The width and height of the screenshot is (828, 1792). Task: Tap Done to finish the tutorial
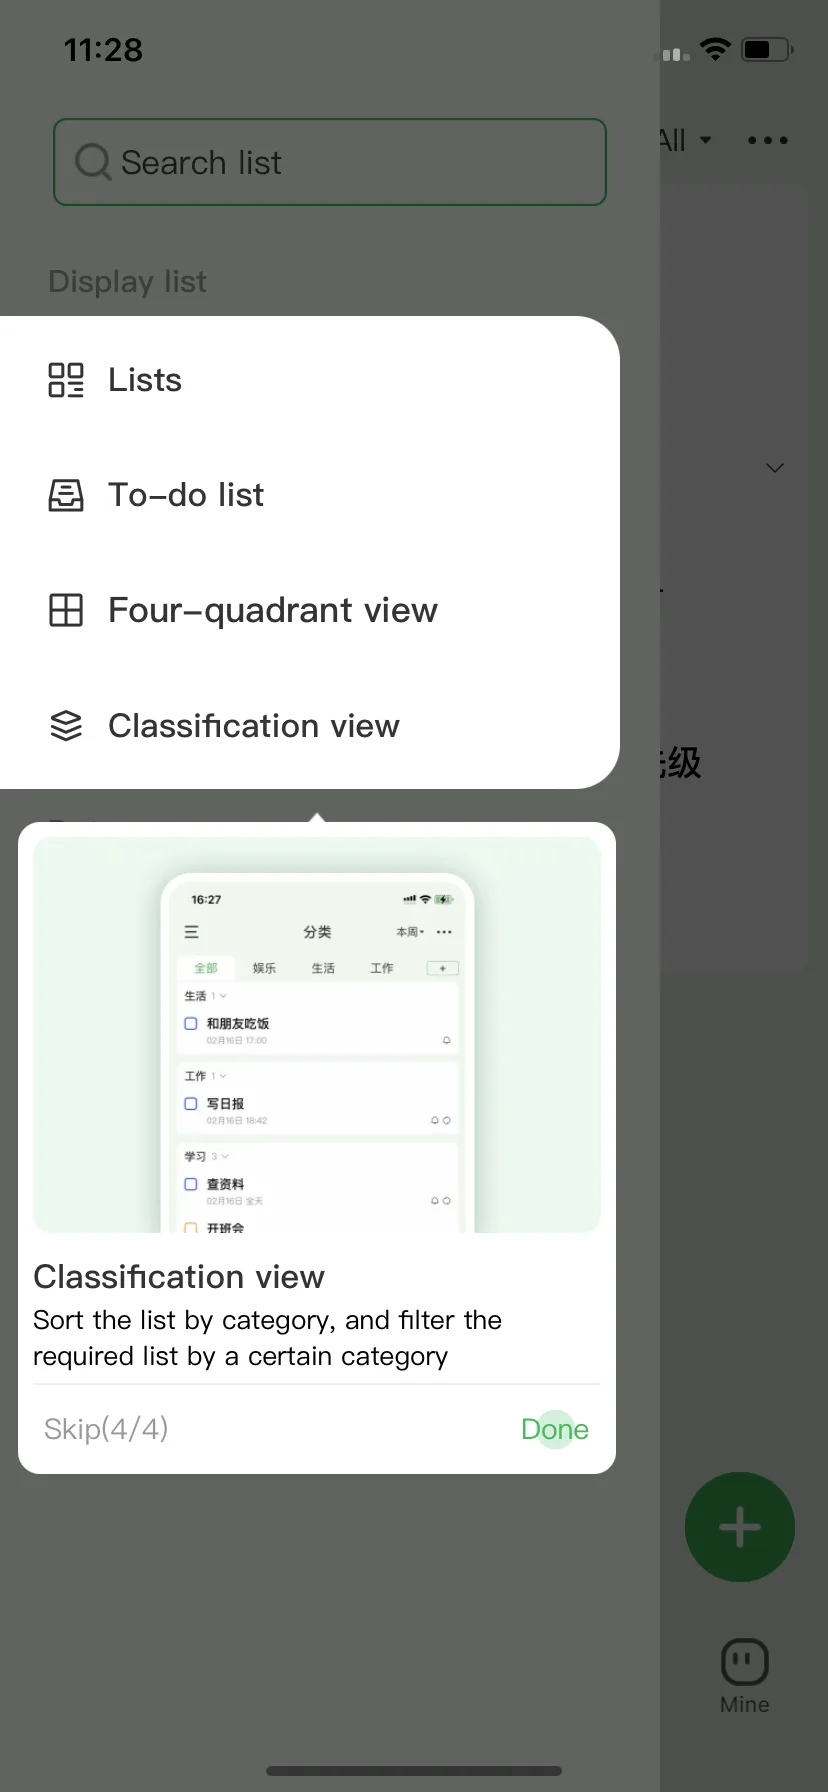(x=555, y=1429)
